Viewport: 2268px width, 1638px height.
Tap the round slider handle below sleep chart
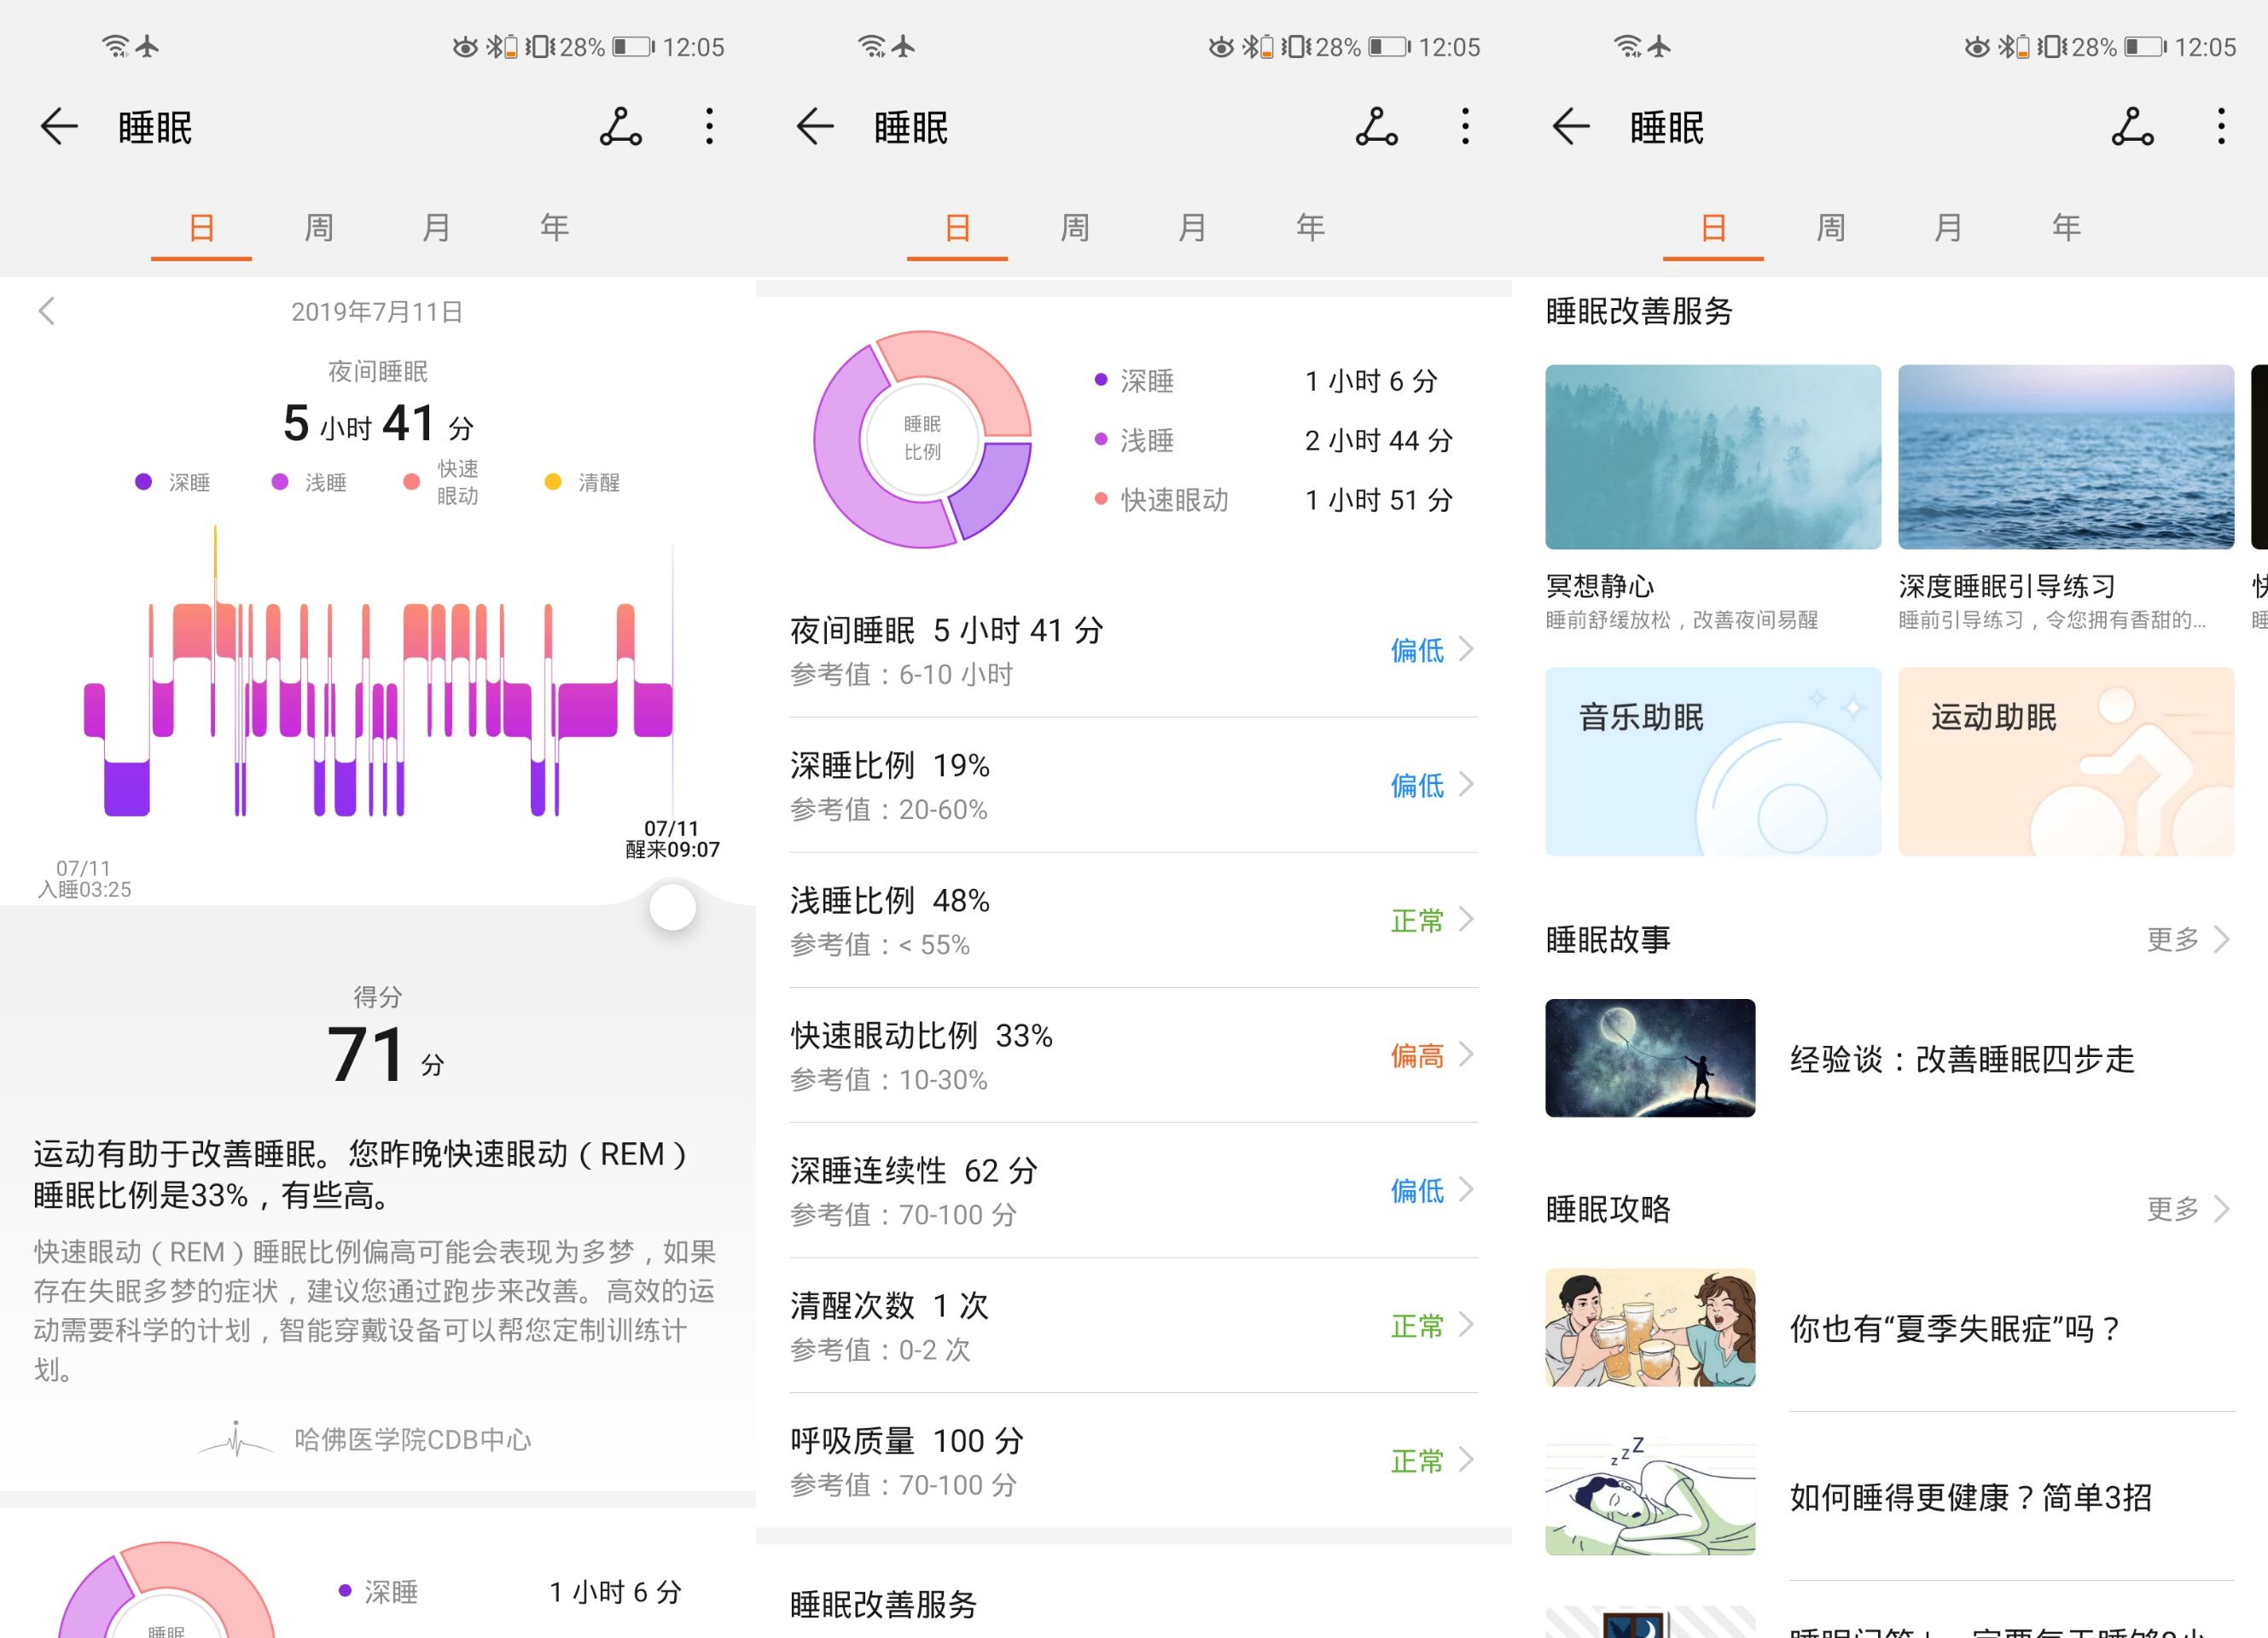pos(672,907)
